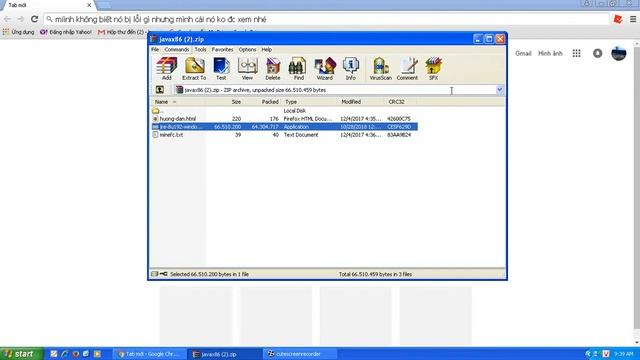Sort files by Name column

[x=178, y=102]
